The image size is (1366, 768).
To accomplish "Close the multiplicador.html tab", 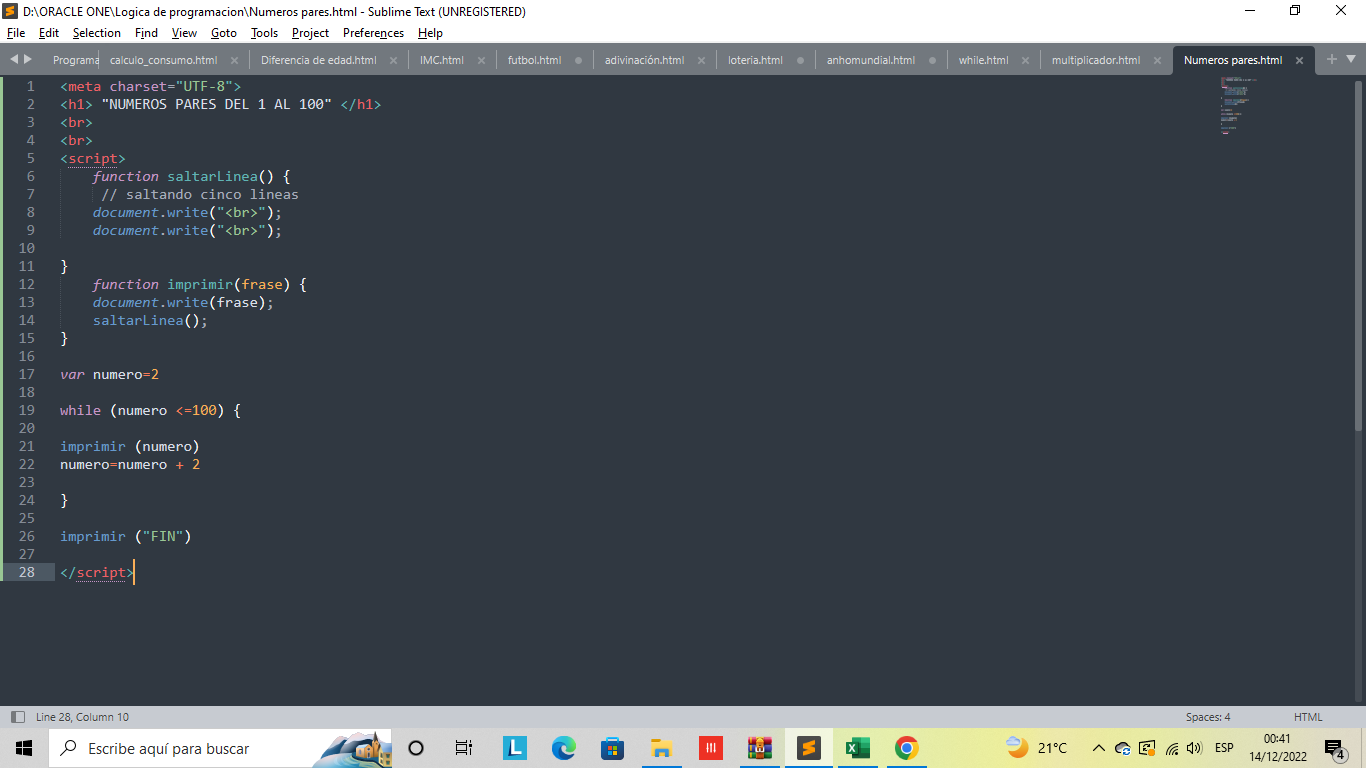I will pos(1157,60).
